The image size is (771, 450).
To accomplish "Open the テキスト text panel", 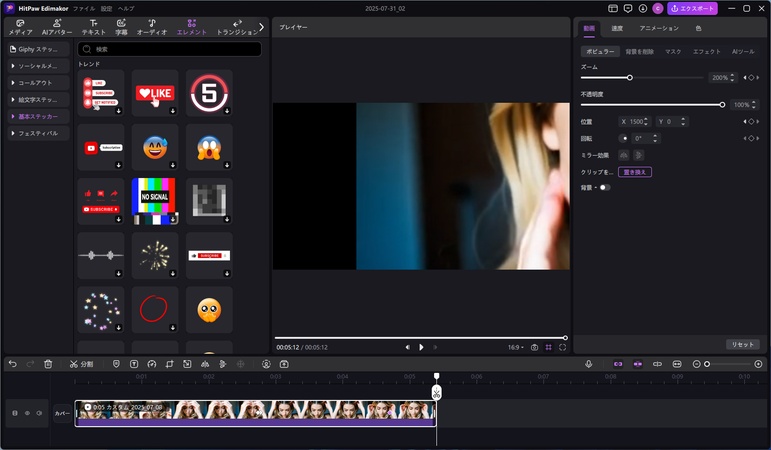I will [x=93, y=28].
